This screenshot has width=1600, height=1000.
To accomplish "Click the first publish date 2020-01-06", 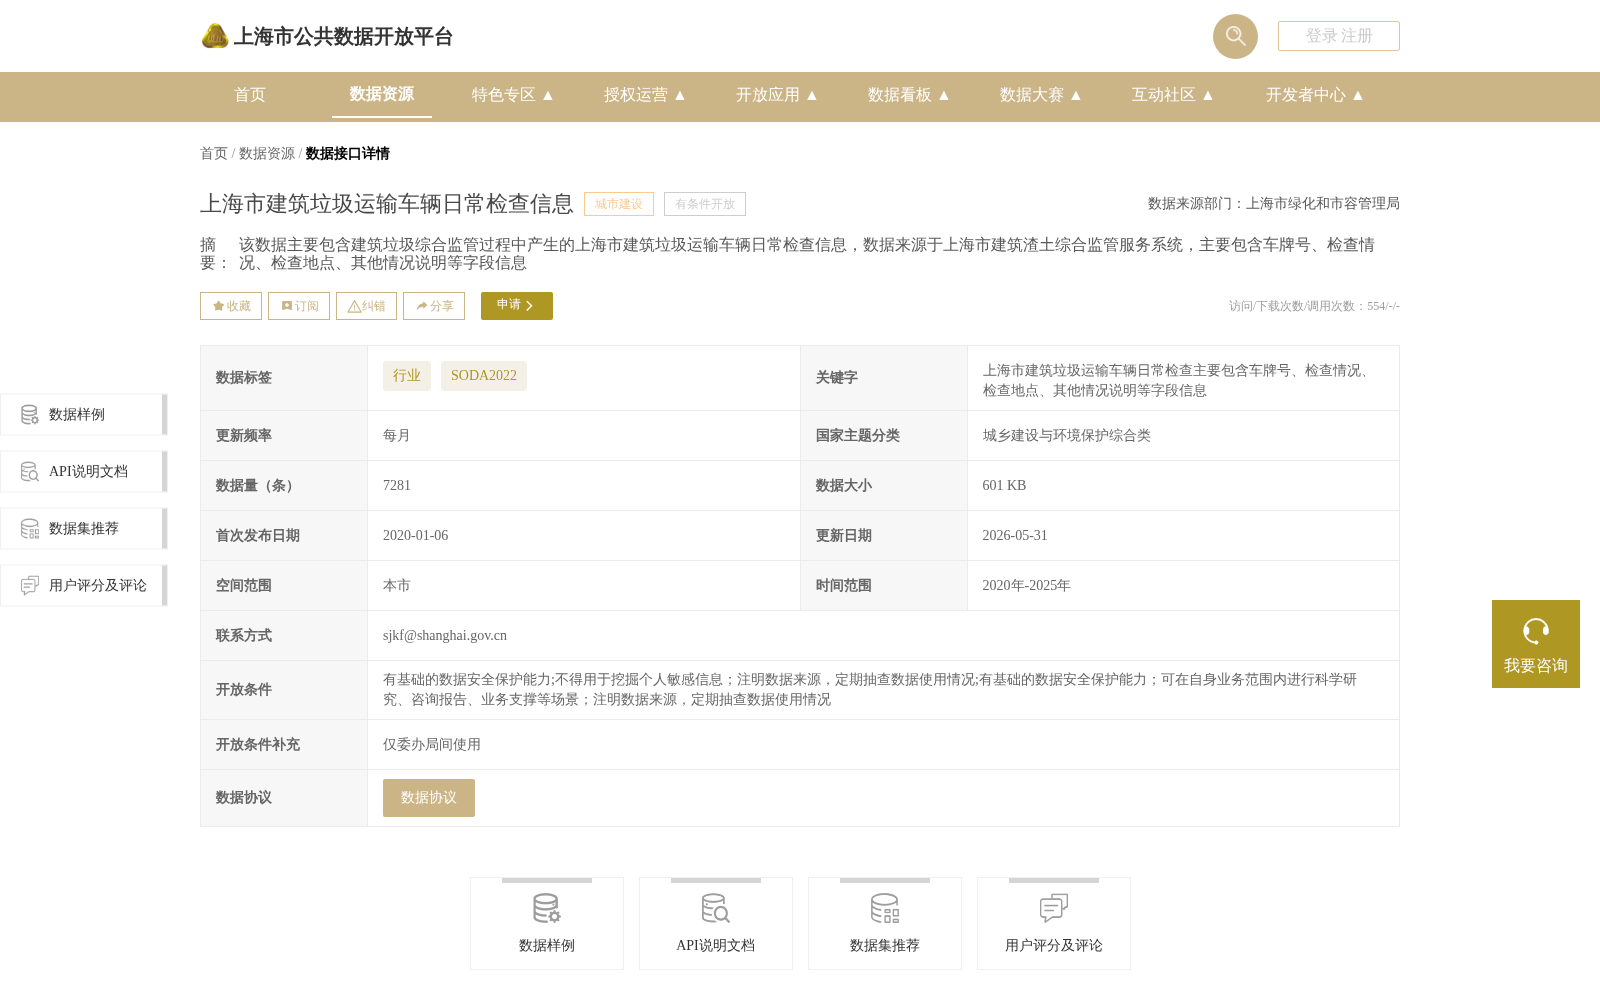I will [416, 536].
